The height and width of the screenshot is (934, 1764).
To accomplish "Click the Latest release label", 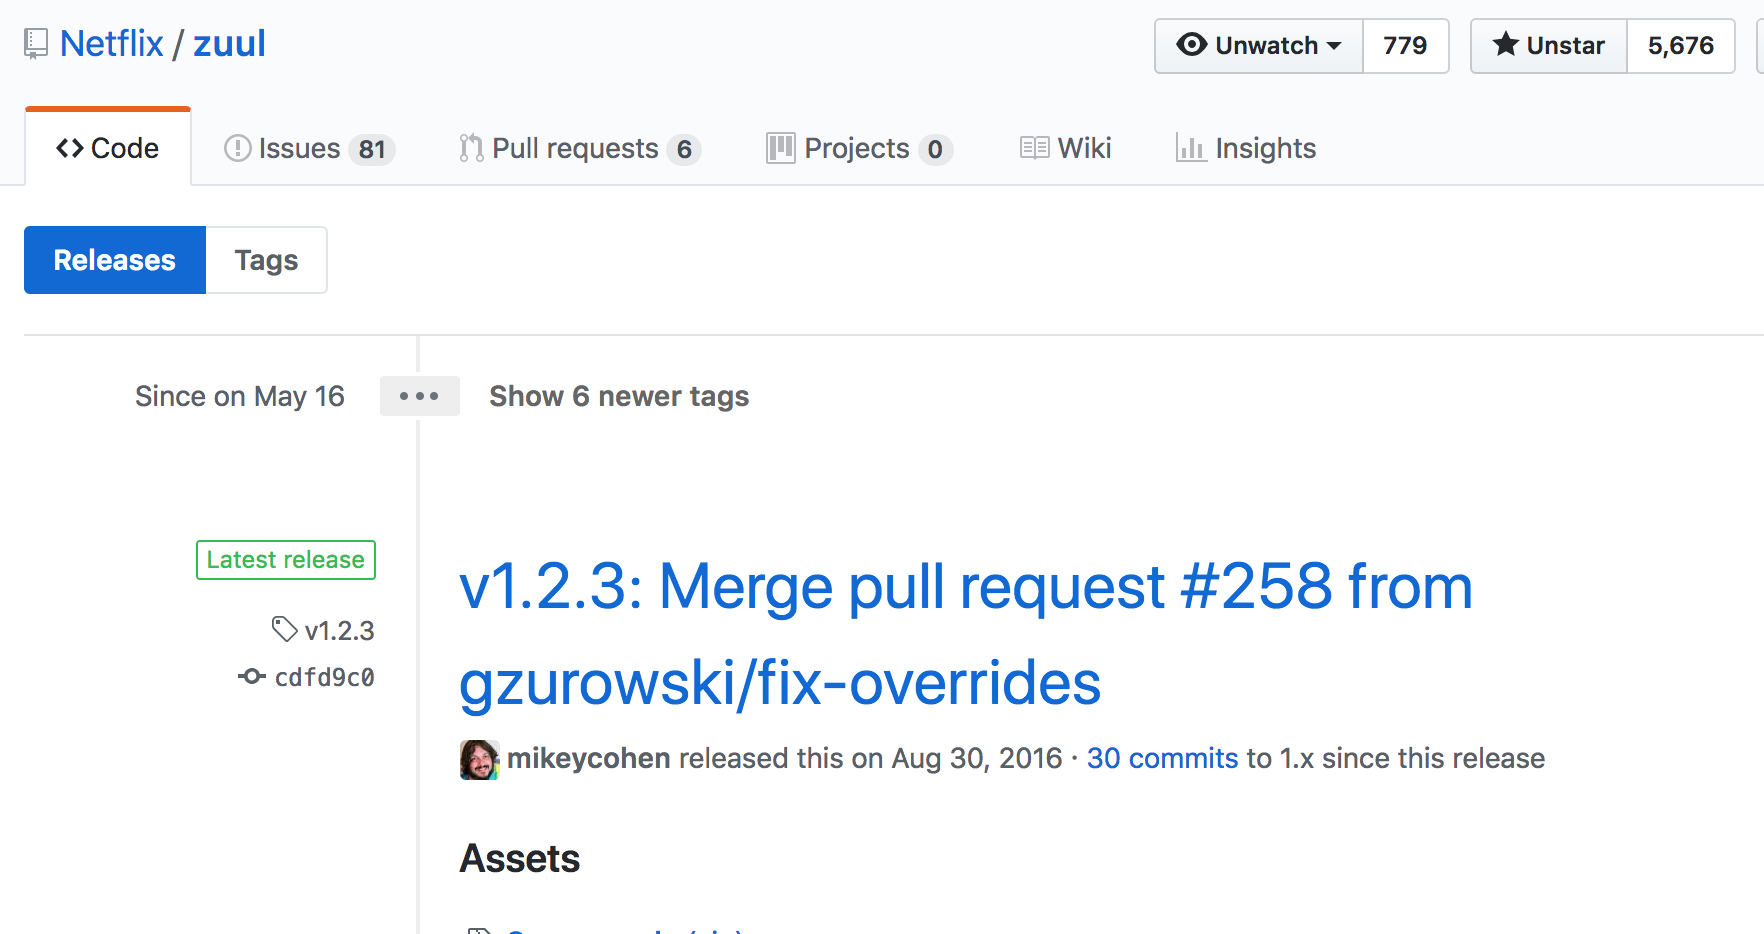I will coord(286,560).
